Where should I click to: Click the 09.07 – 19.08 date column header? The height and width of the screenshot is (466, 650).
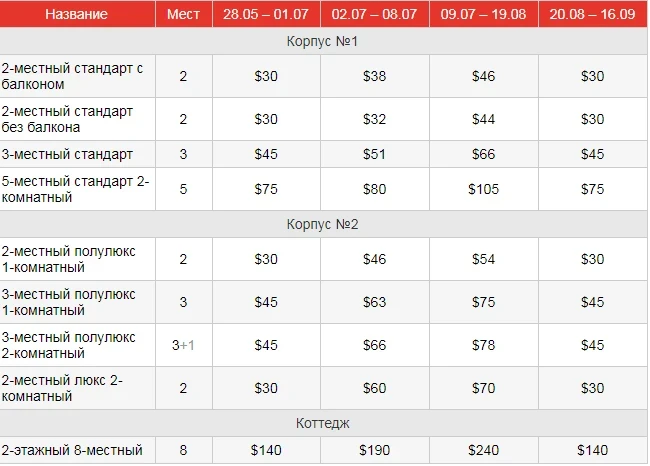[x=483, y=14]
